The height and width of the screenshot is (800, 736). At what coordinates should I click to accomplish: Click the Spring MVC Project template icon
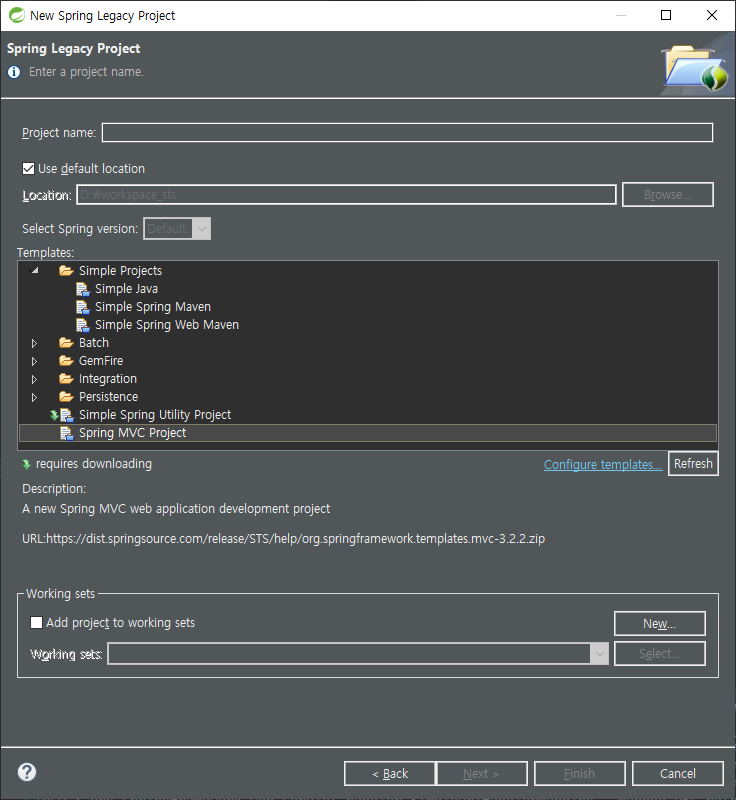[x=67, y=433]
